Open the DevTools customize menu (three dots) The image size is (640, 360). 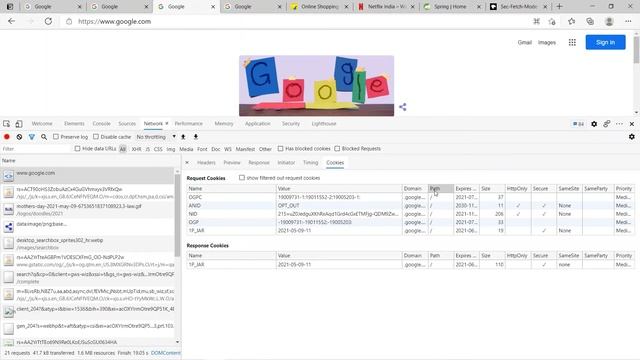click(x=619, y=124)
